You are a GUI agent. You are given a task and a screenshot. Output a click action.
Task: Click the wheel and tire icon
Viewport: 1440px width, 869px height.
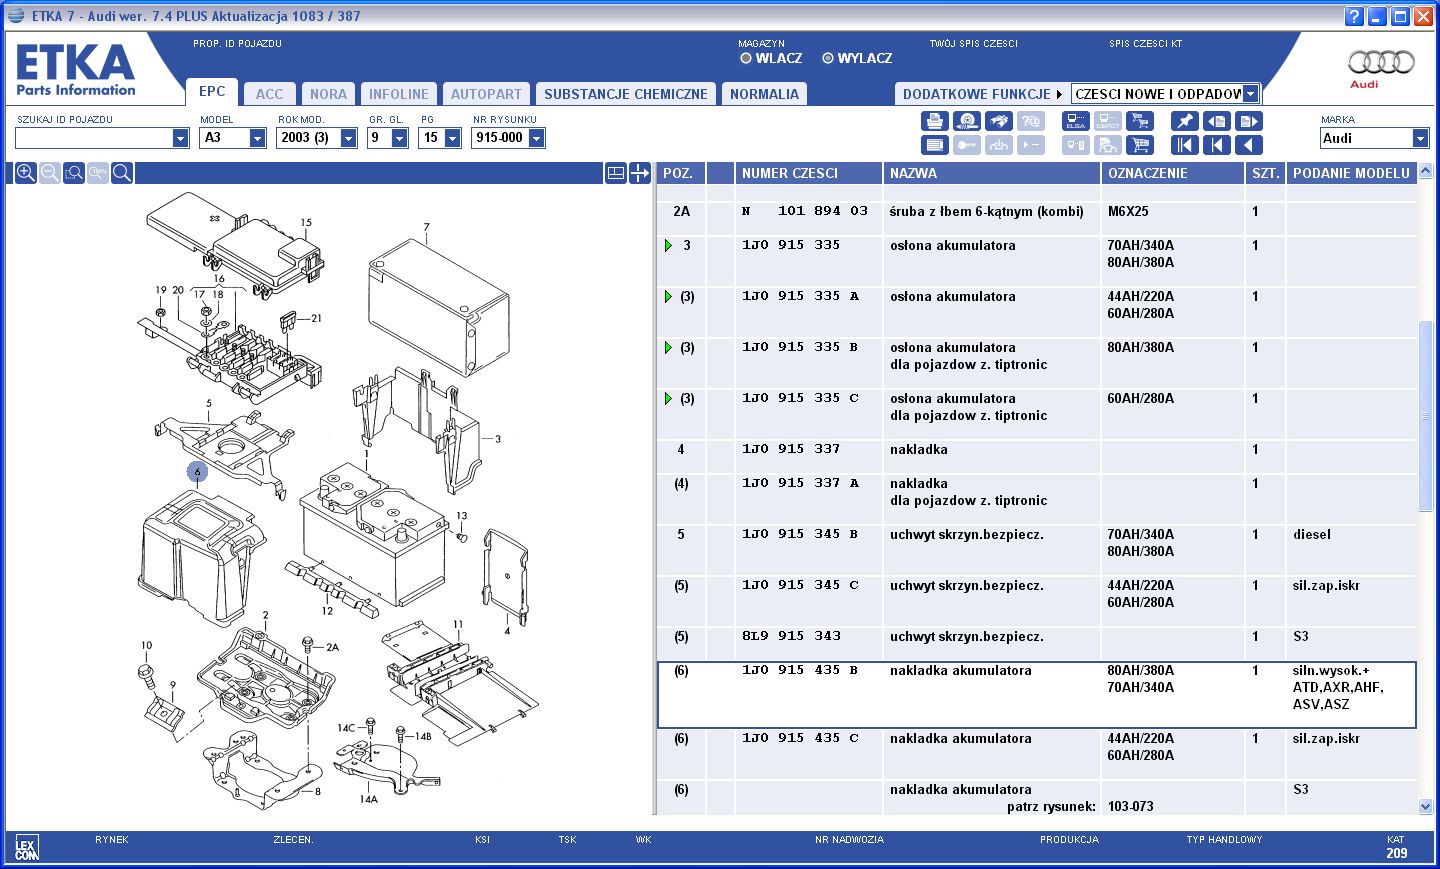point(967,121)
